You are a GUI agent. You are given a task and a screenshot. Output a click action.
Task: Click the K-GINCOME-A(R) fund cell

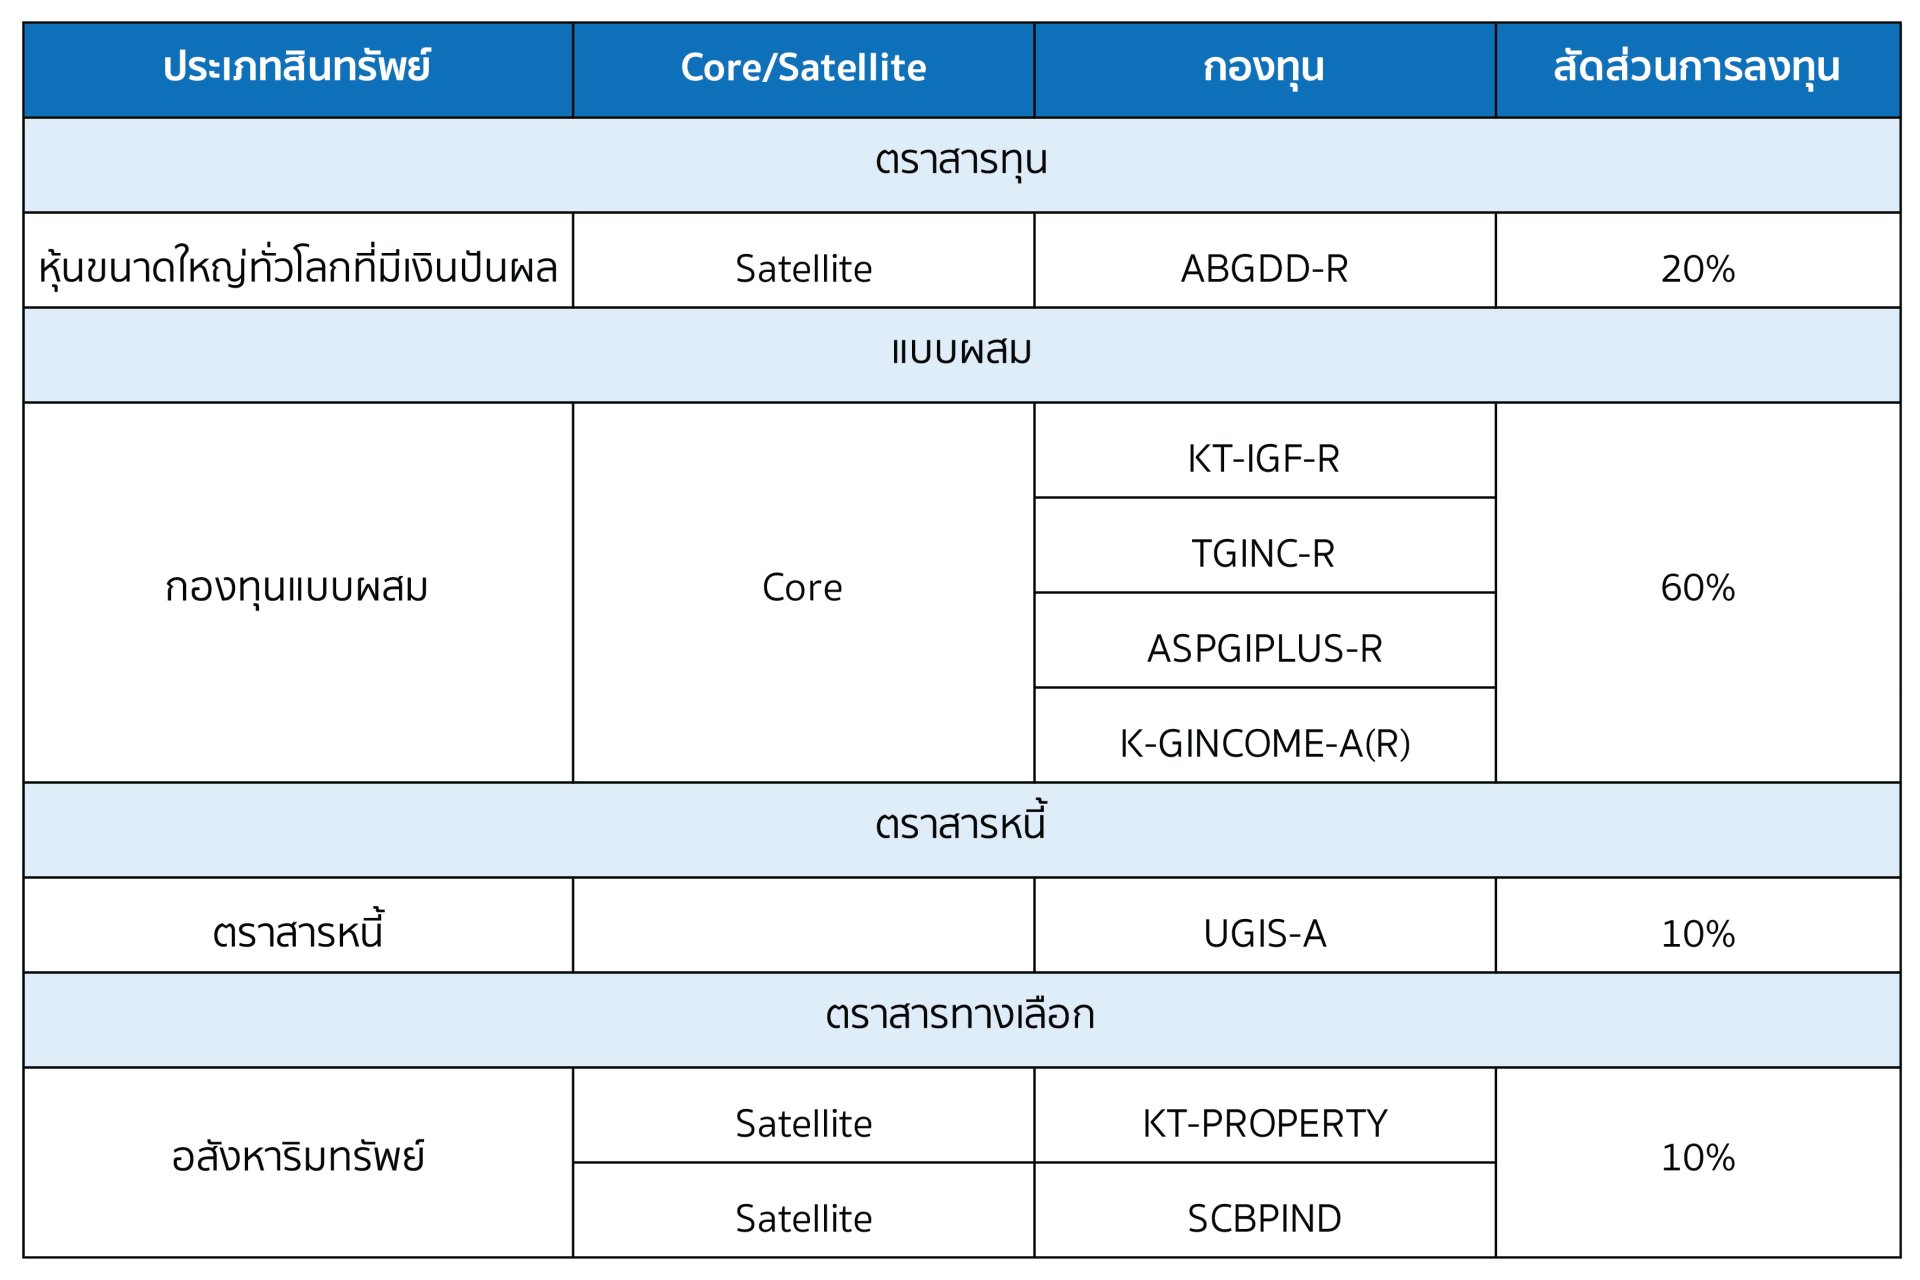tap(1264, 743)
